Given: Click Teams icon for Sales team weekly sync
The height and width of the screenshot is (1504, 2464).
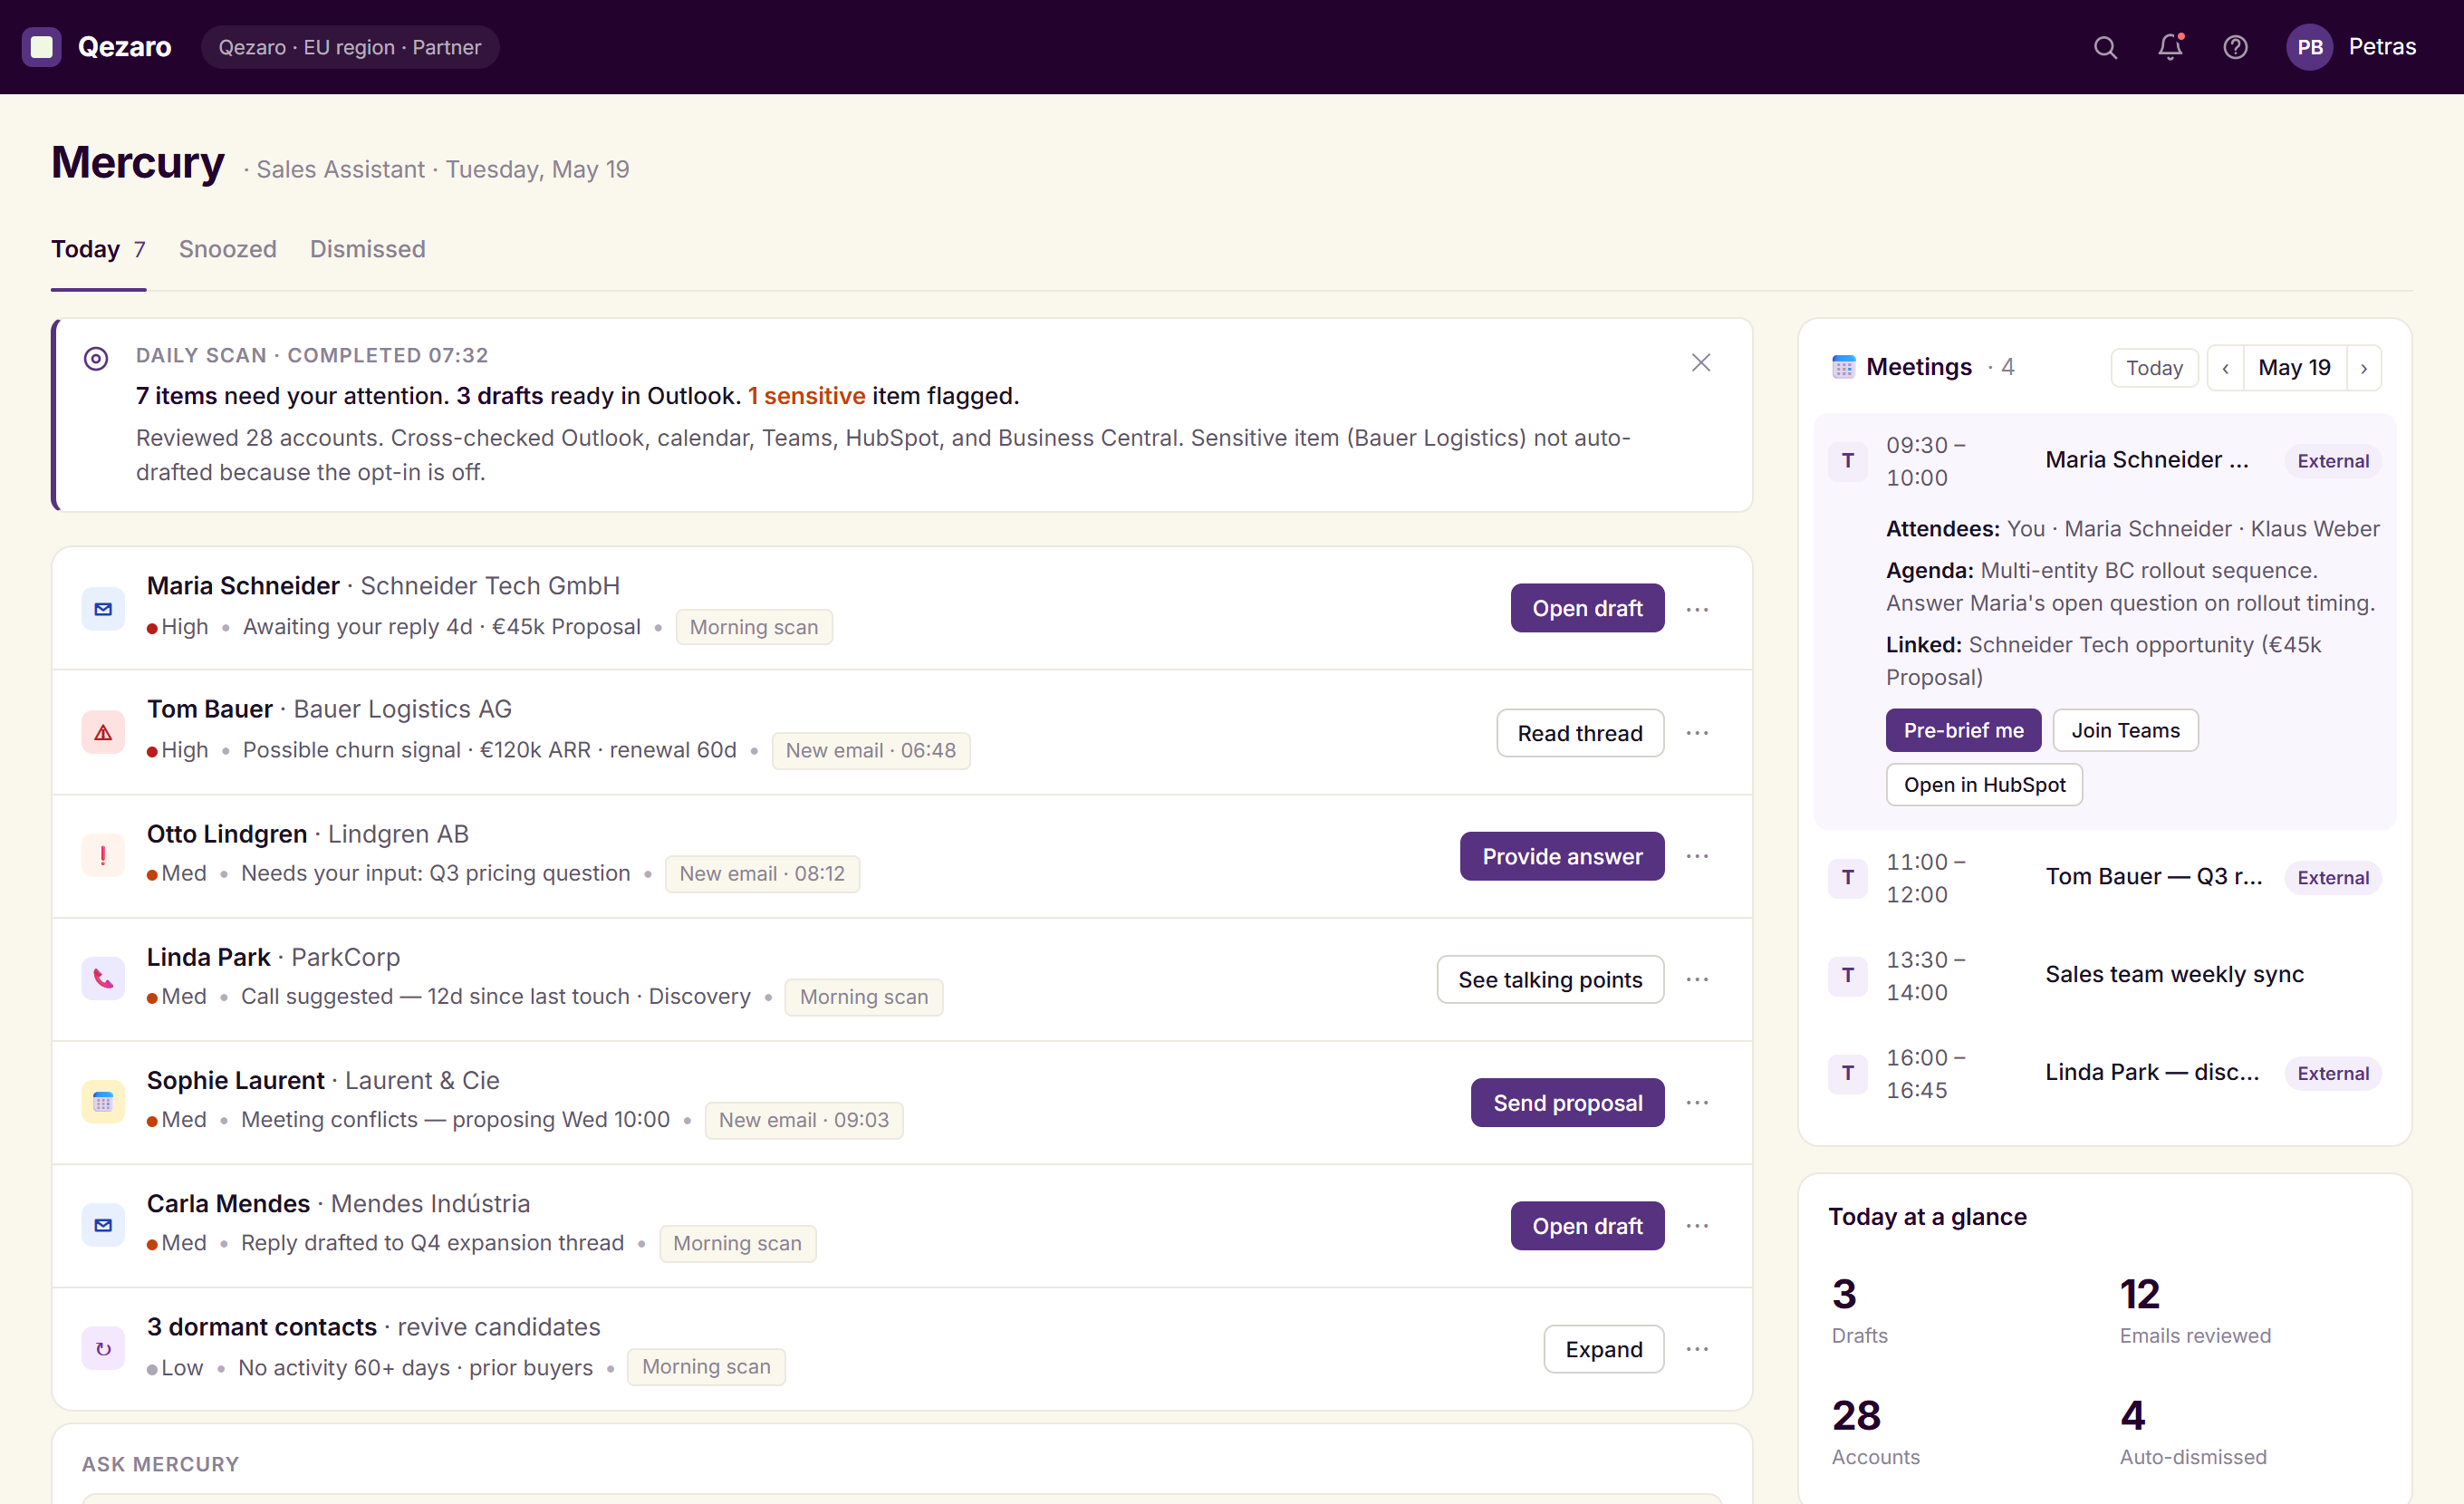Looking at the screenshot, I should 1848,975.
